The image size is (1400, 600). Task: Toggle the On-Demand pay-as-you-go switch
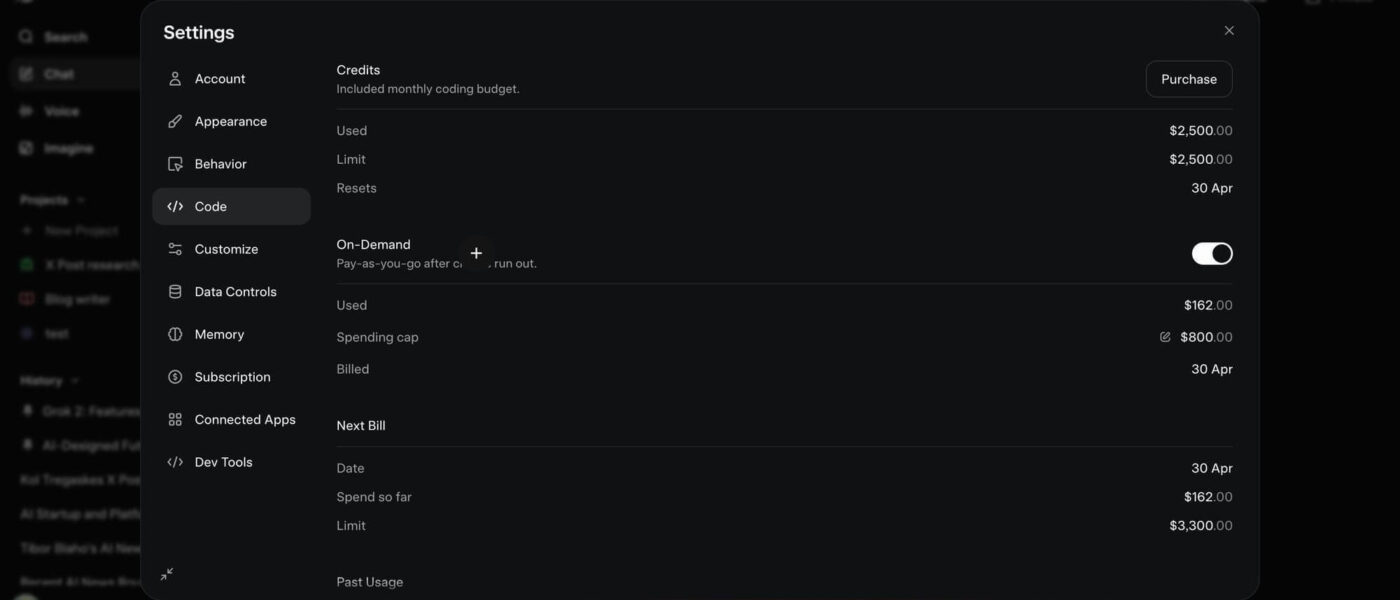click(x=1212, y=252)
